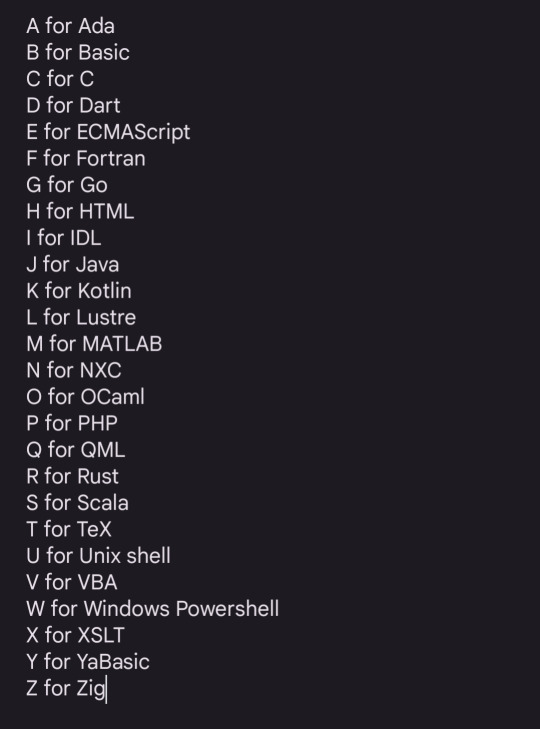Select the word 'Dart'
540x729 pixels.
[x=100, y=106]
